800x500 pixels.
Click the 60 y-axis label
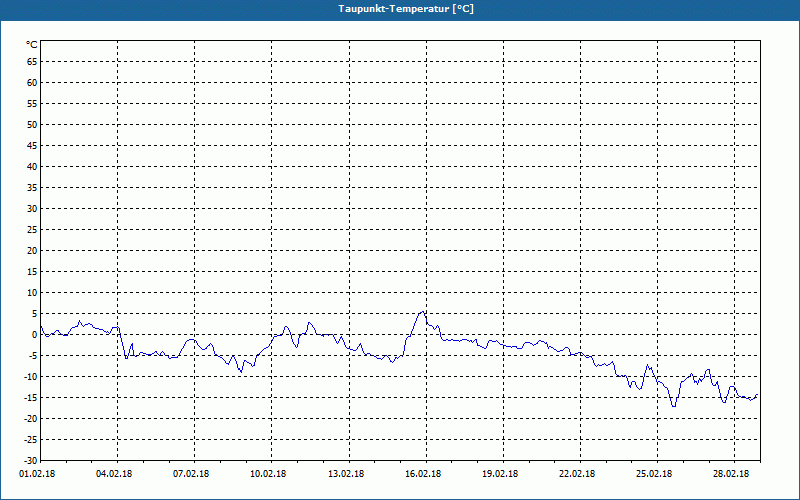32,83
